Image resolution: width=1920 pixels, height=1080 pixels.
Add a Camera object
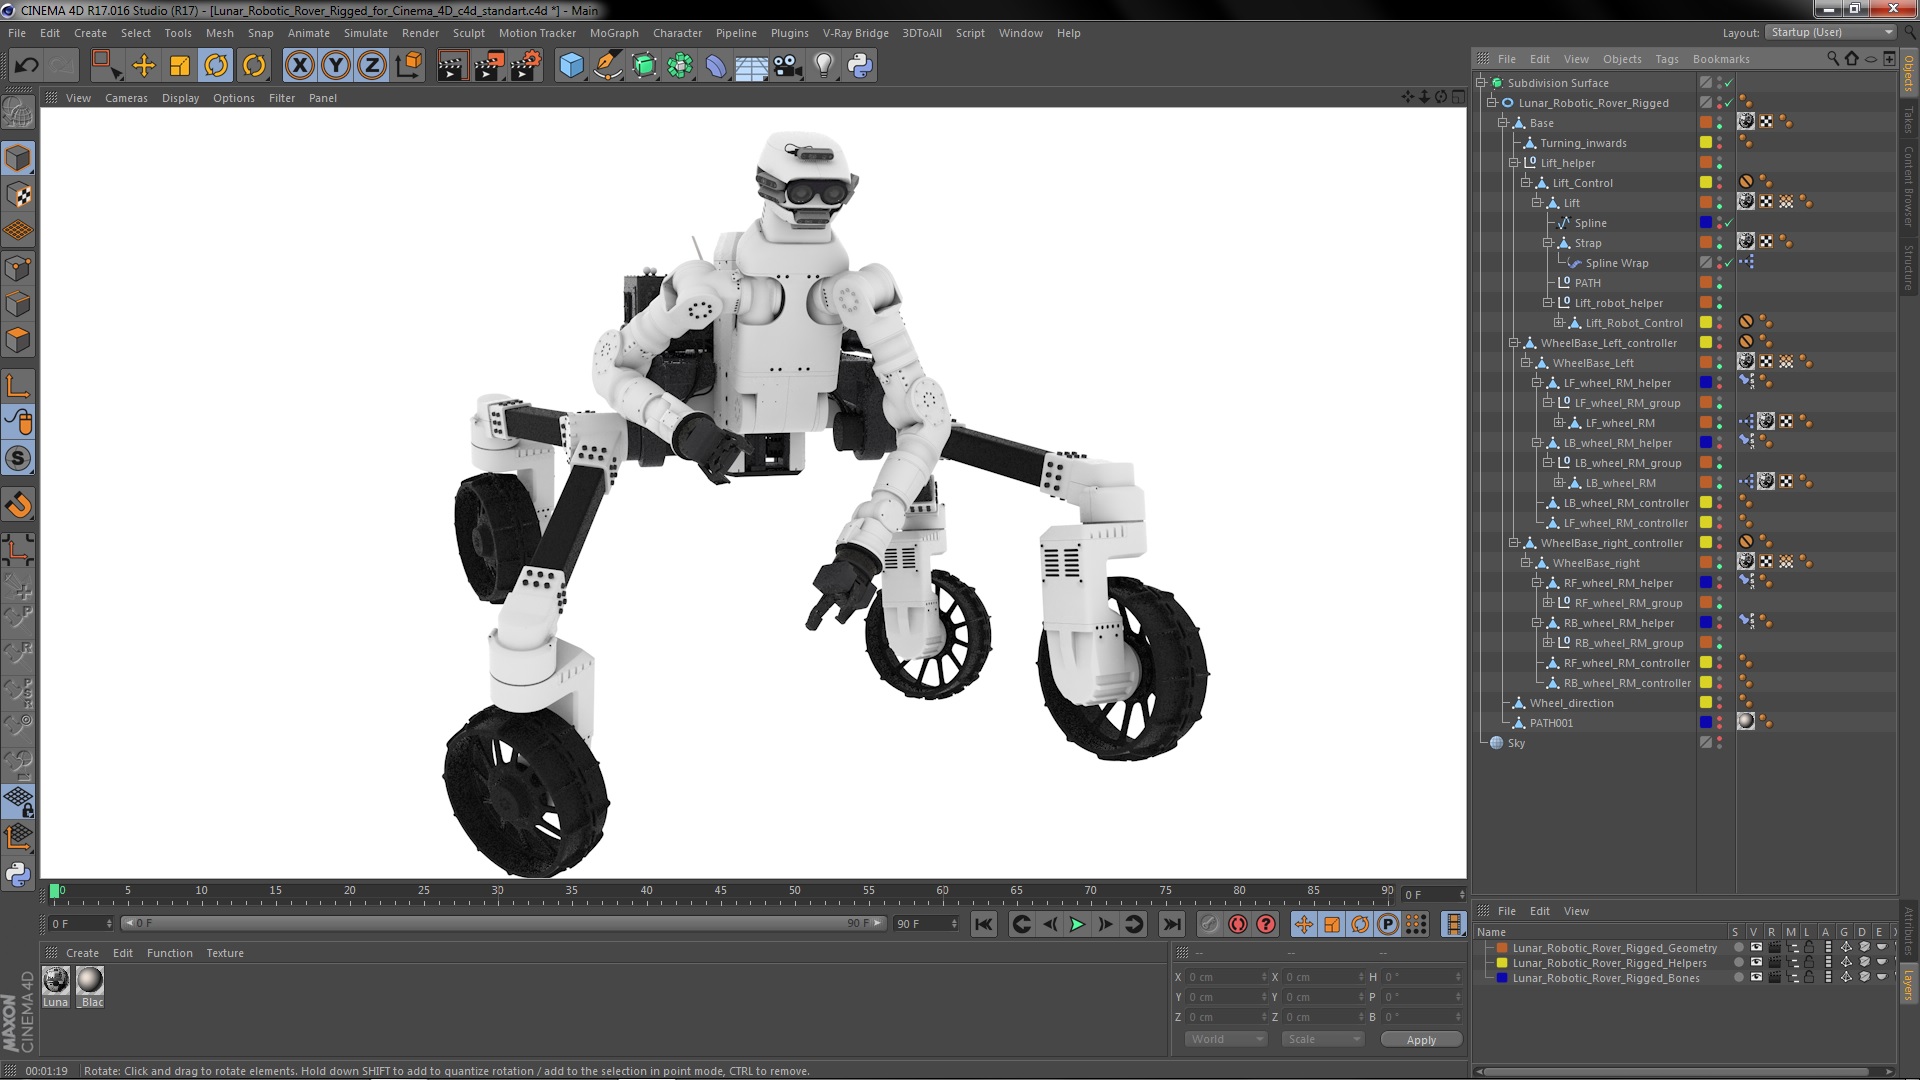pos(787,66)
